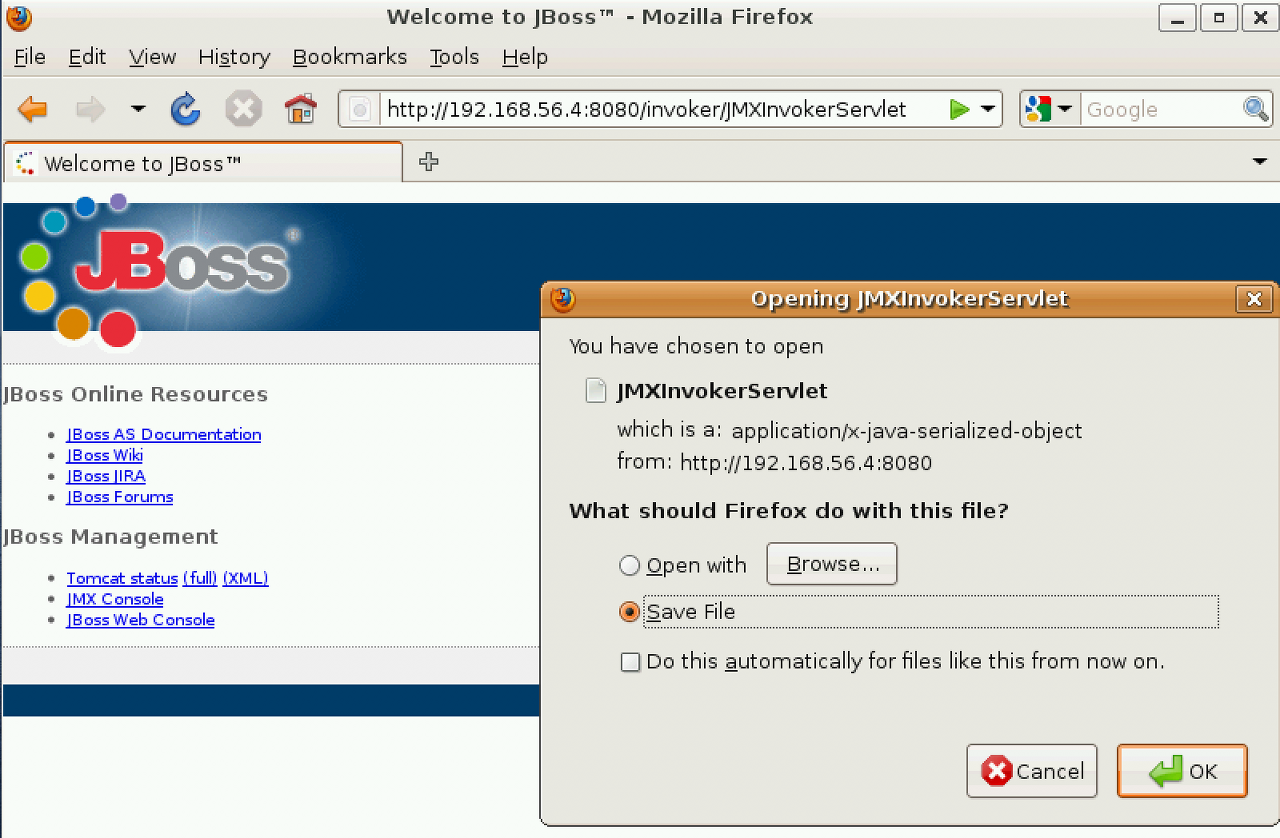The image size is (1280, 838).
Task: Maximize the Firefox window
Action: pos(1218,17)
